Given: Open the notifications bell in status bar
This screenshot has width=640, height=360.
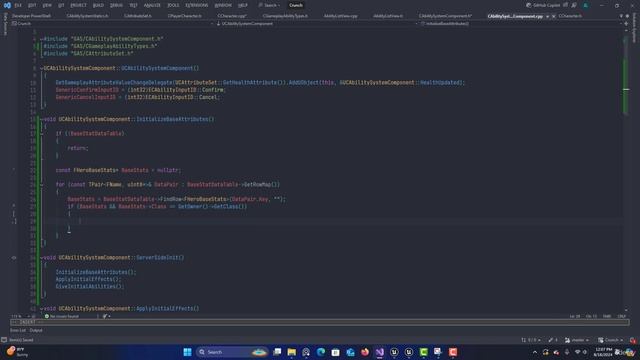Looking at the screenshot, I should coord(633,340).
